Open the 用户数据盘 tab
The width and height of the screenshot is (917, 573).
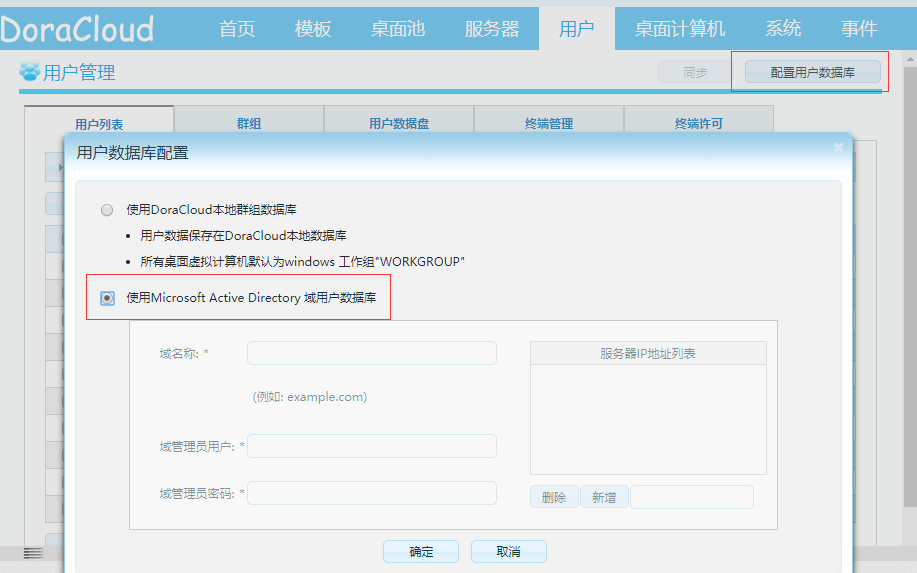399,124
